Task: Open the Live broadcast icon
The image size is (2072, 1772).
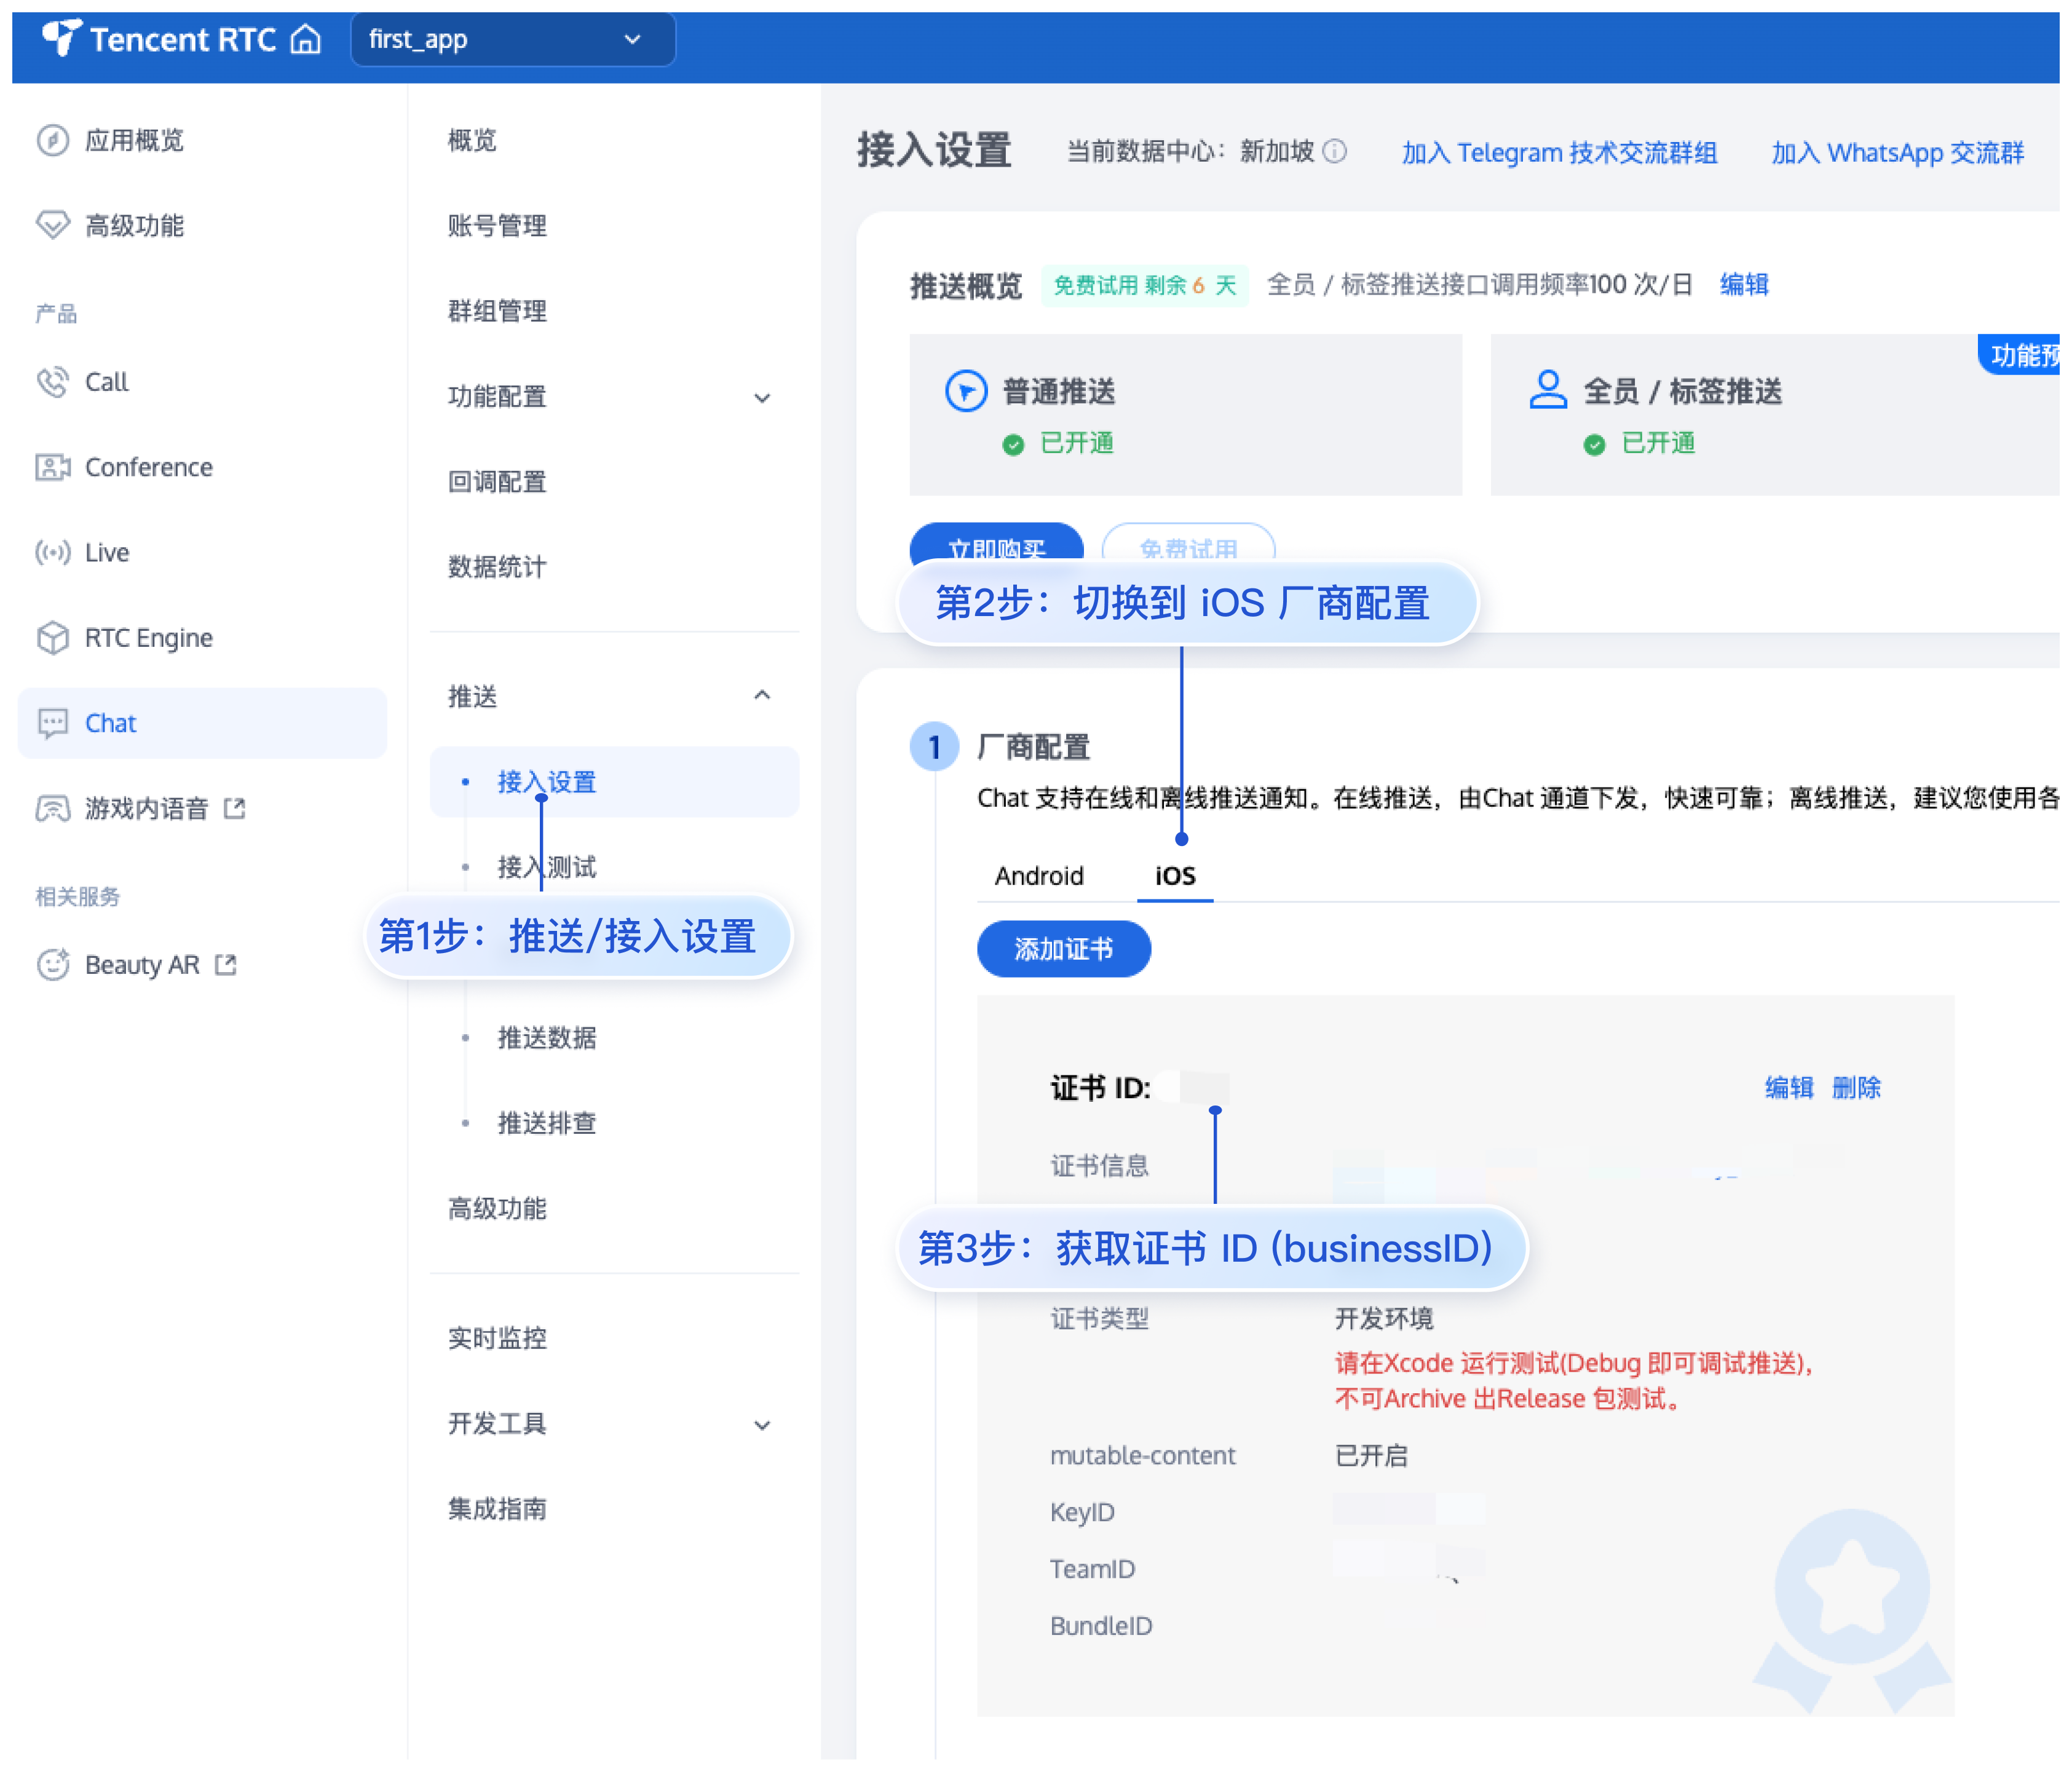Action: click(53, 552)
